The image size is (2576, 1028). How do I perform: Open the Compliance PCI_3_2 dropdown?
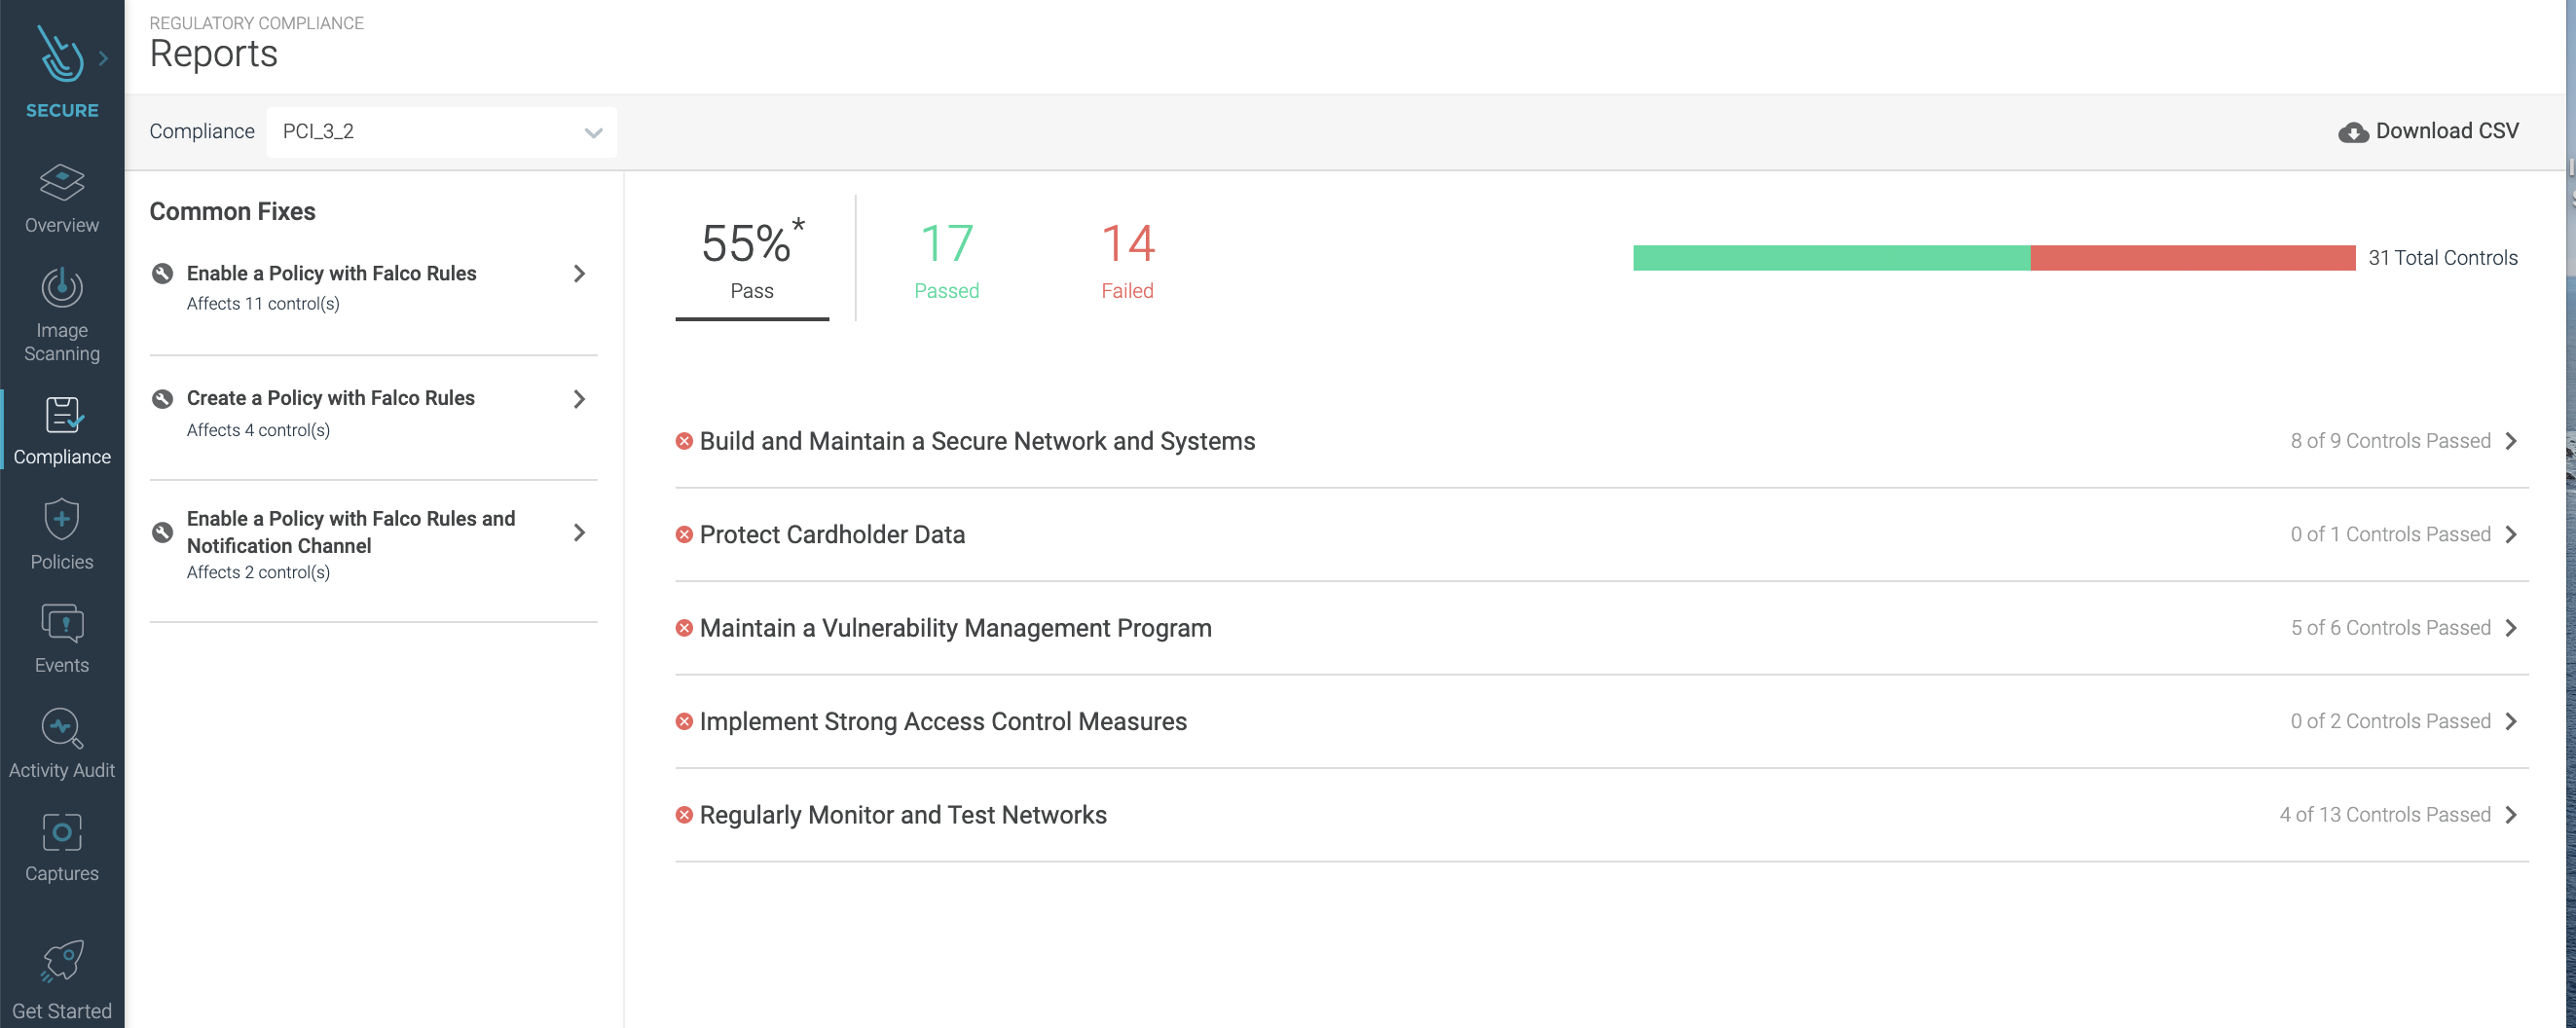441,132
